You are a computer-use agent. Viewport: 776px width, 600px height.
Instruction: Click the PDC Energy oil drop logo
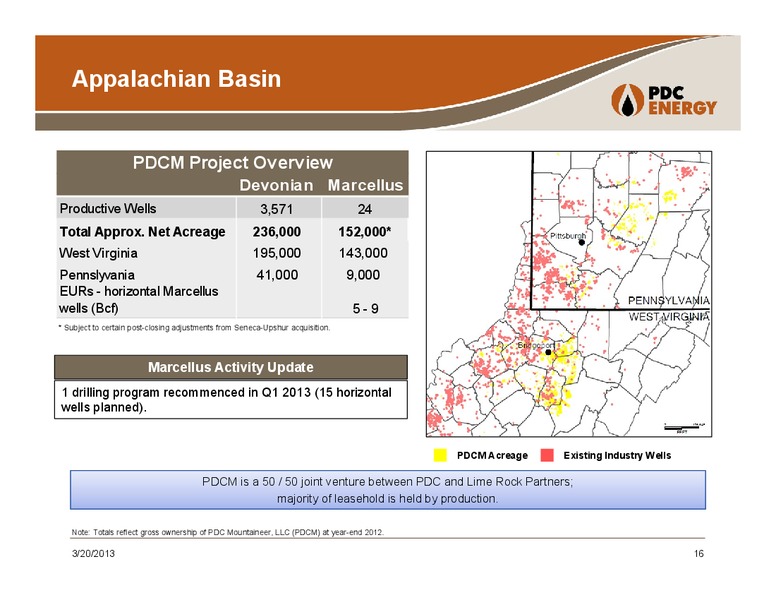(627, 100)
